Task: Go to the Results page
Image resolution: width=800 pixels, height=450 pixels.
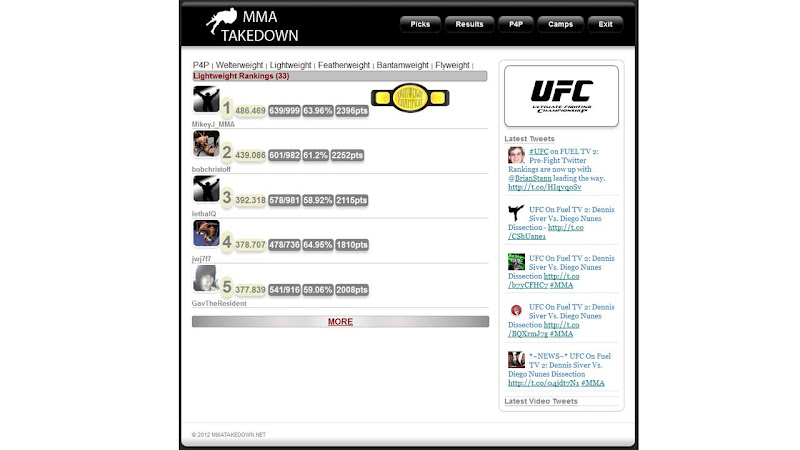Action: pos(469,24)
